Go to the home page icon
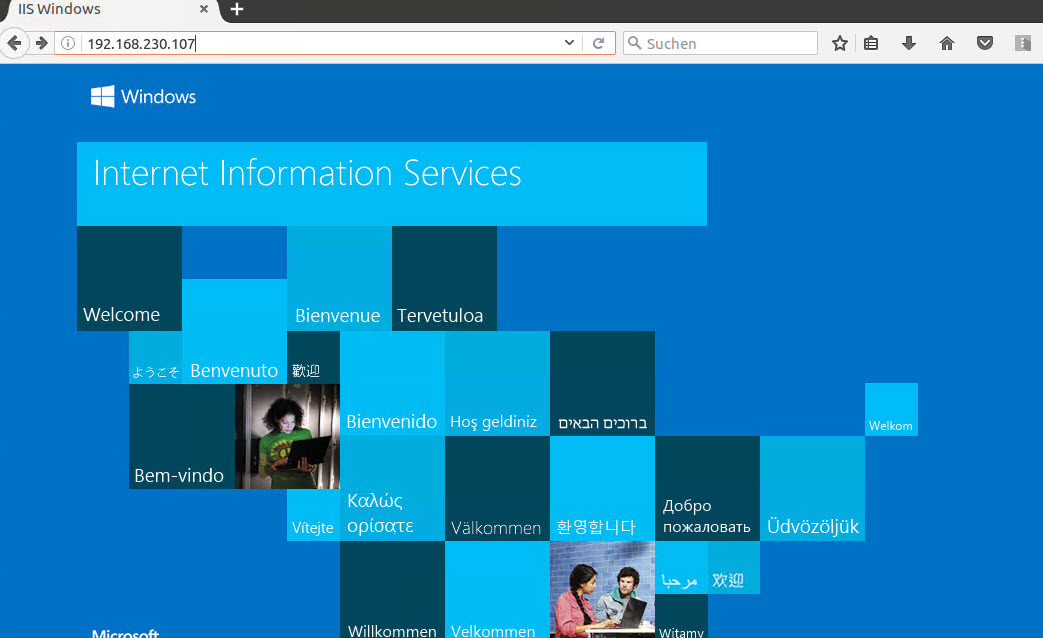 [x=947, y=43]
